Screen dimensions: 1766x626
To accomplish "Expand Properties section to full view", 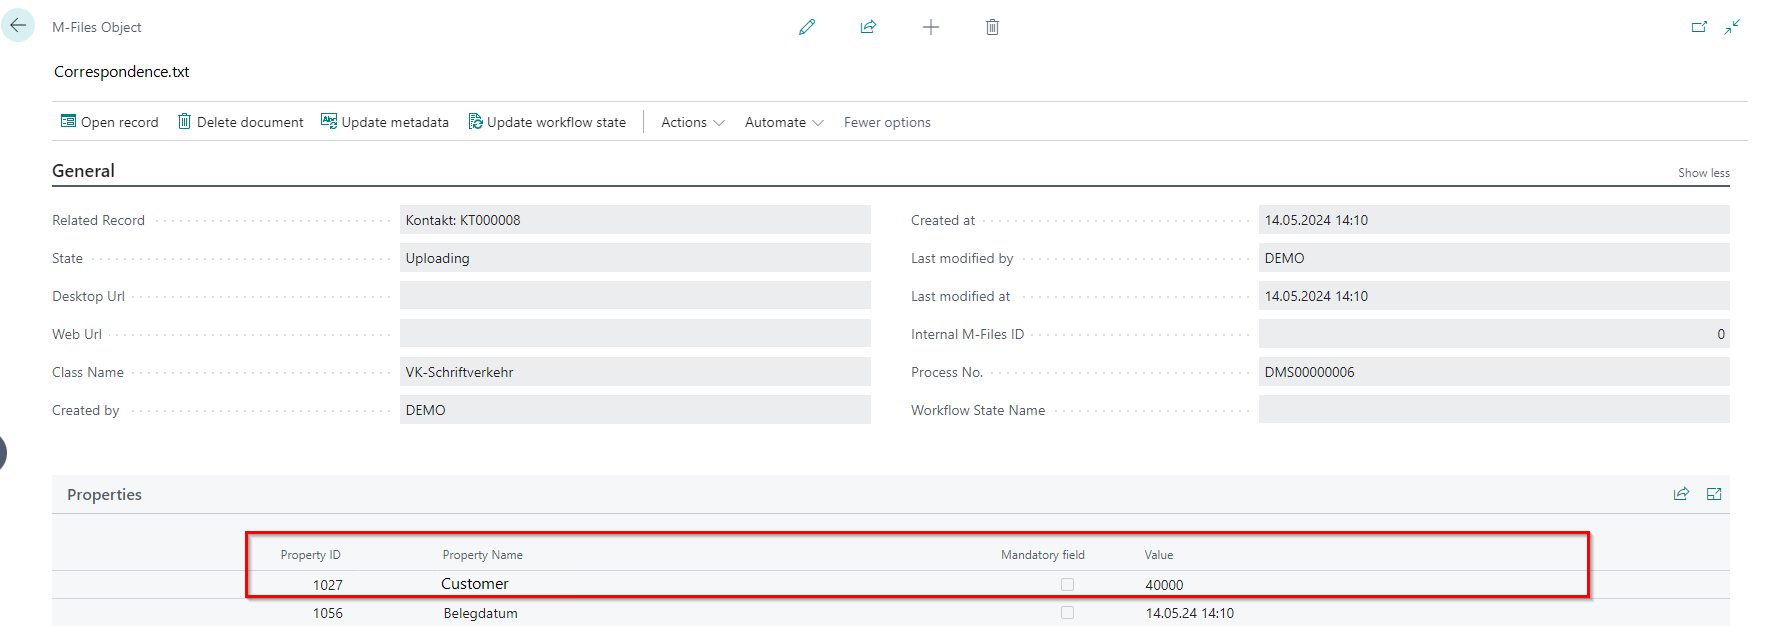I will pos(1714,494).
